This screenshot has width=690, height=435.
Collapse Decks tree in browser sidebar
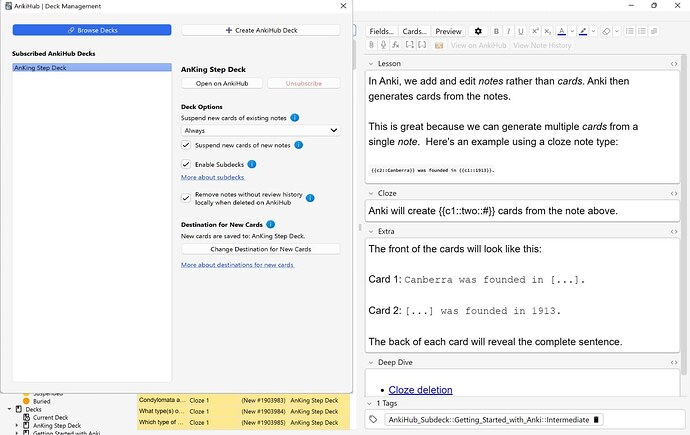point(9,409)
